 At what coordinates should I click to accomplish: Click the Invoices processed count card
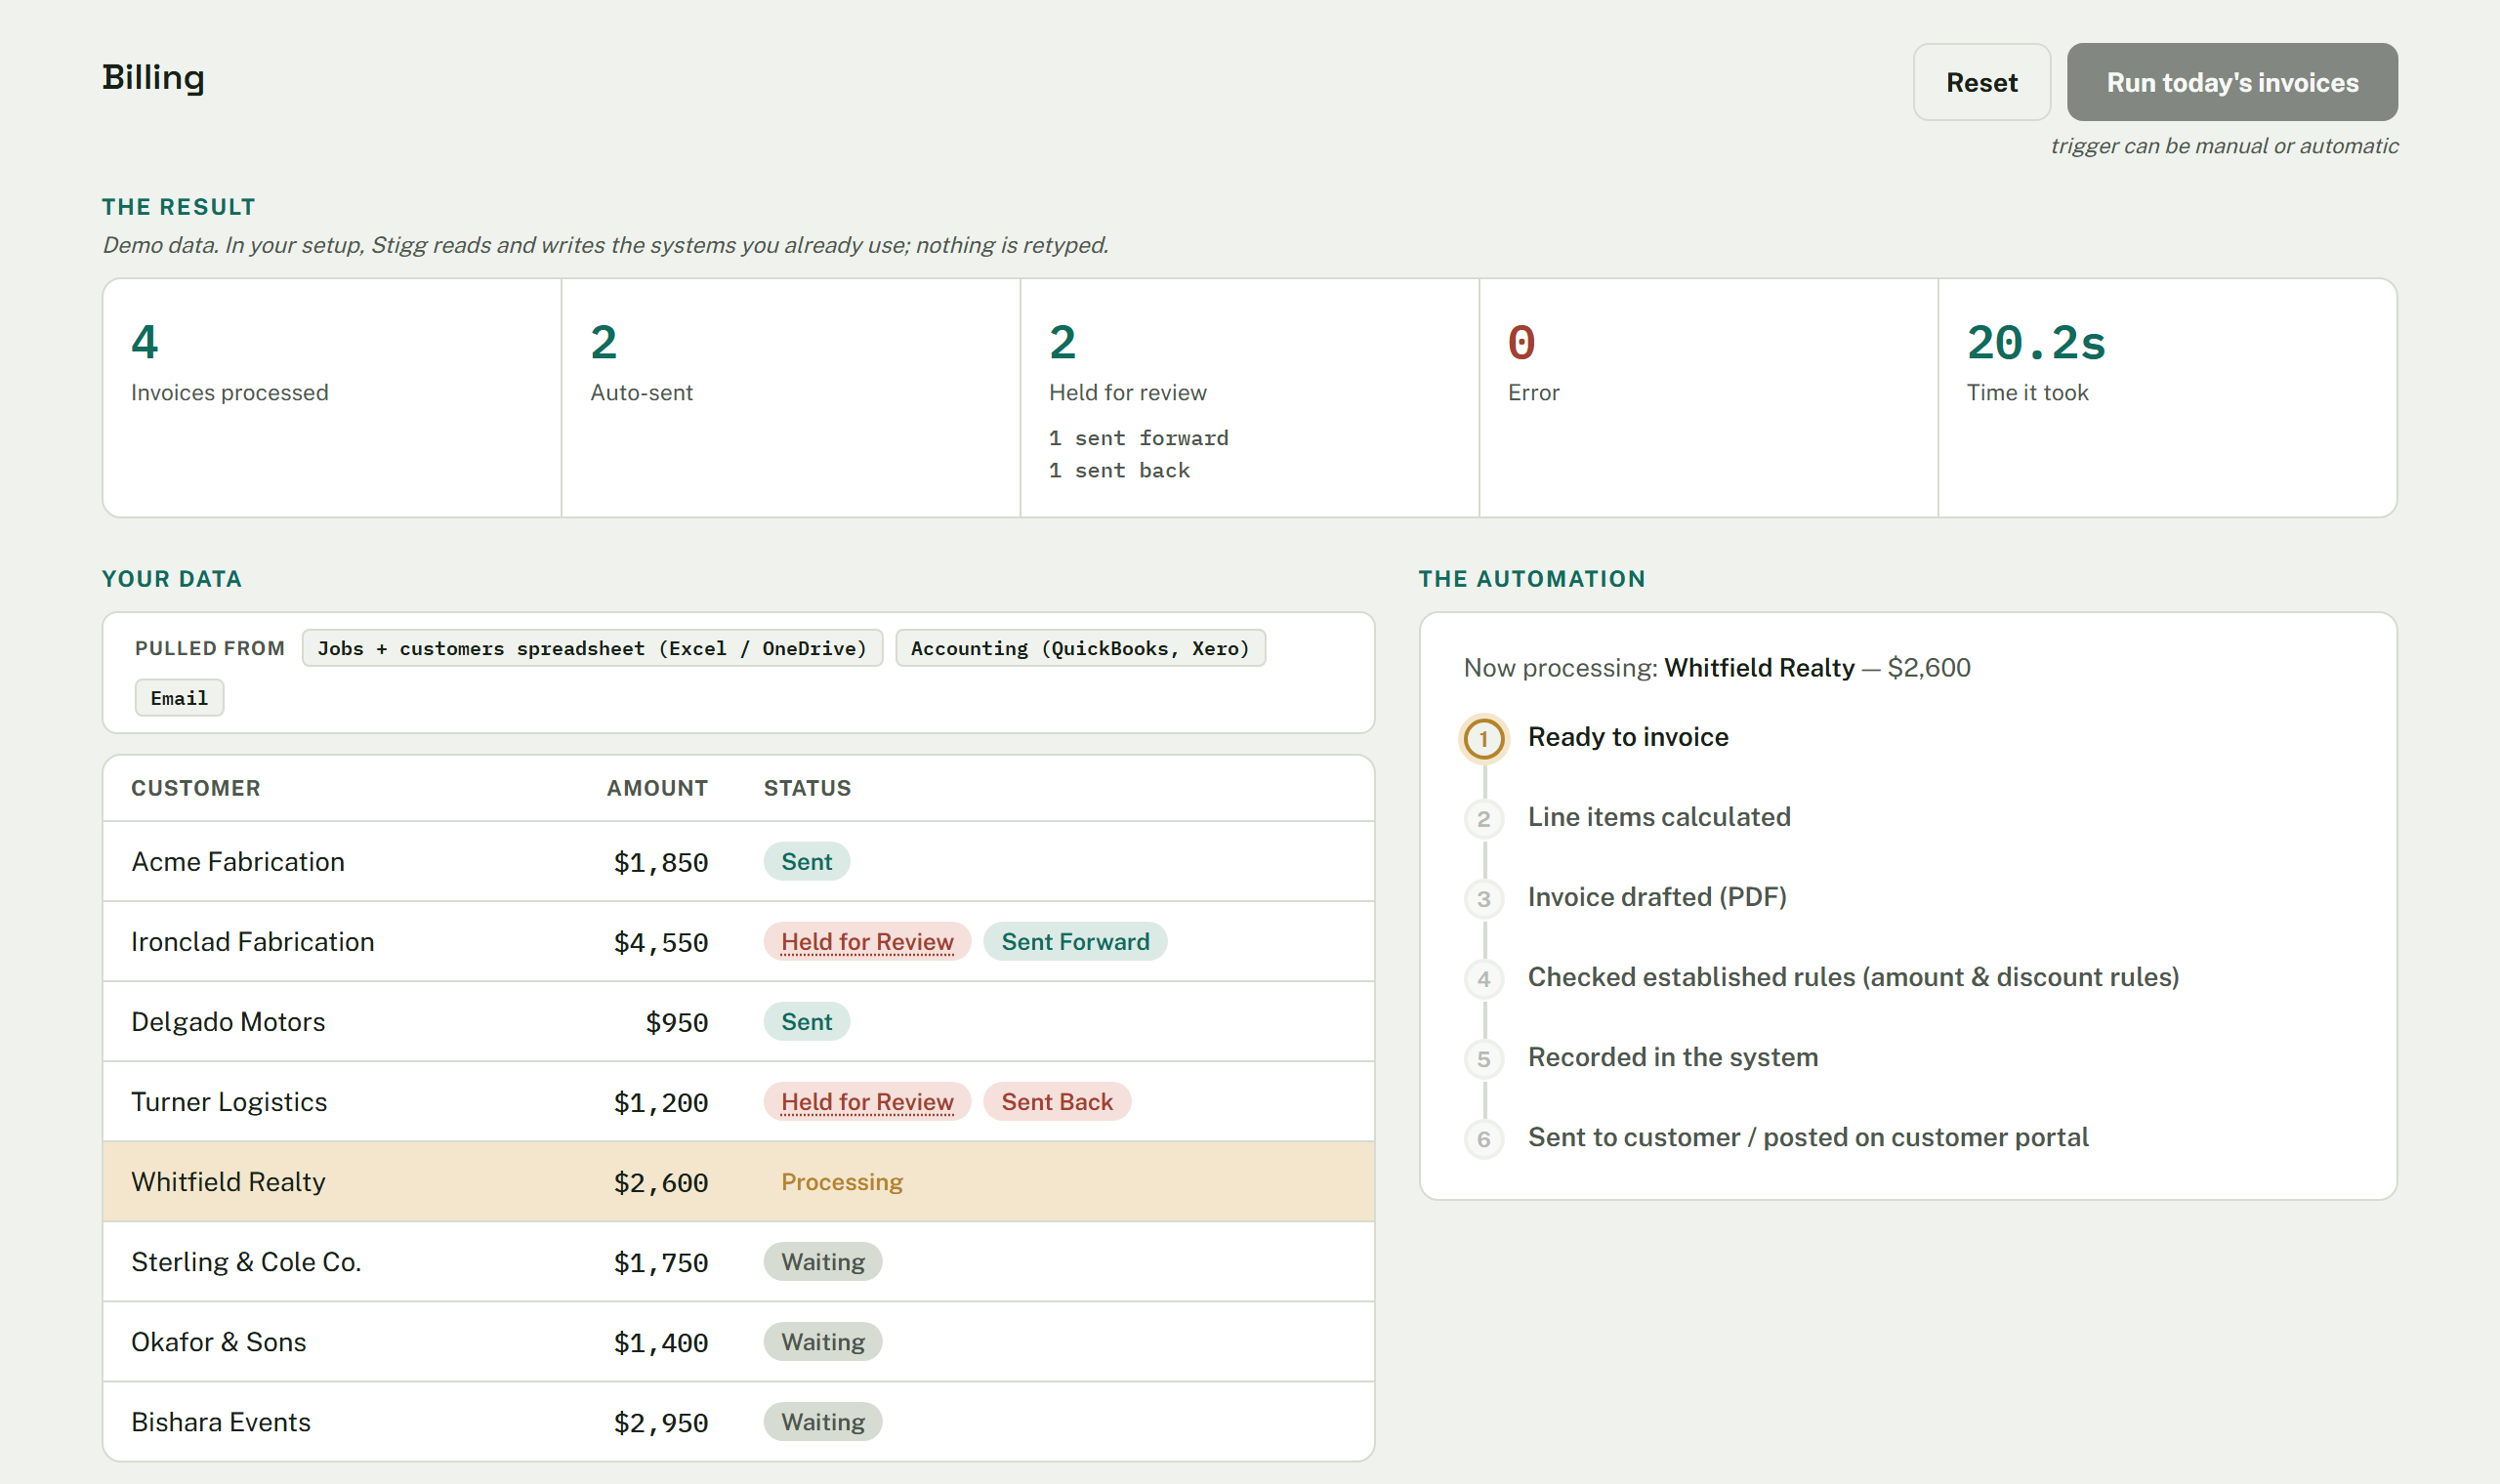click(332, 398)
